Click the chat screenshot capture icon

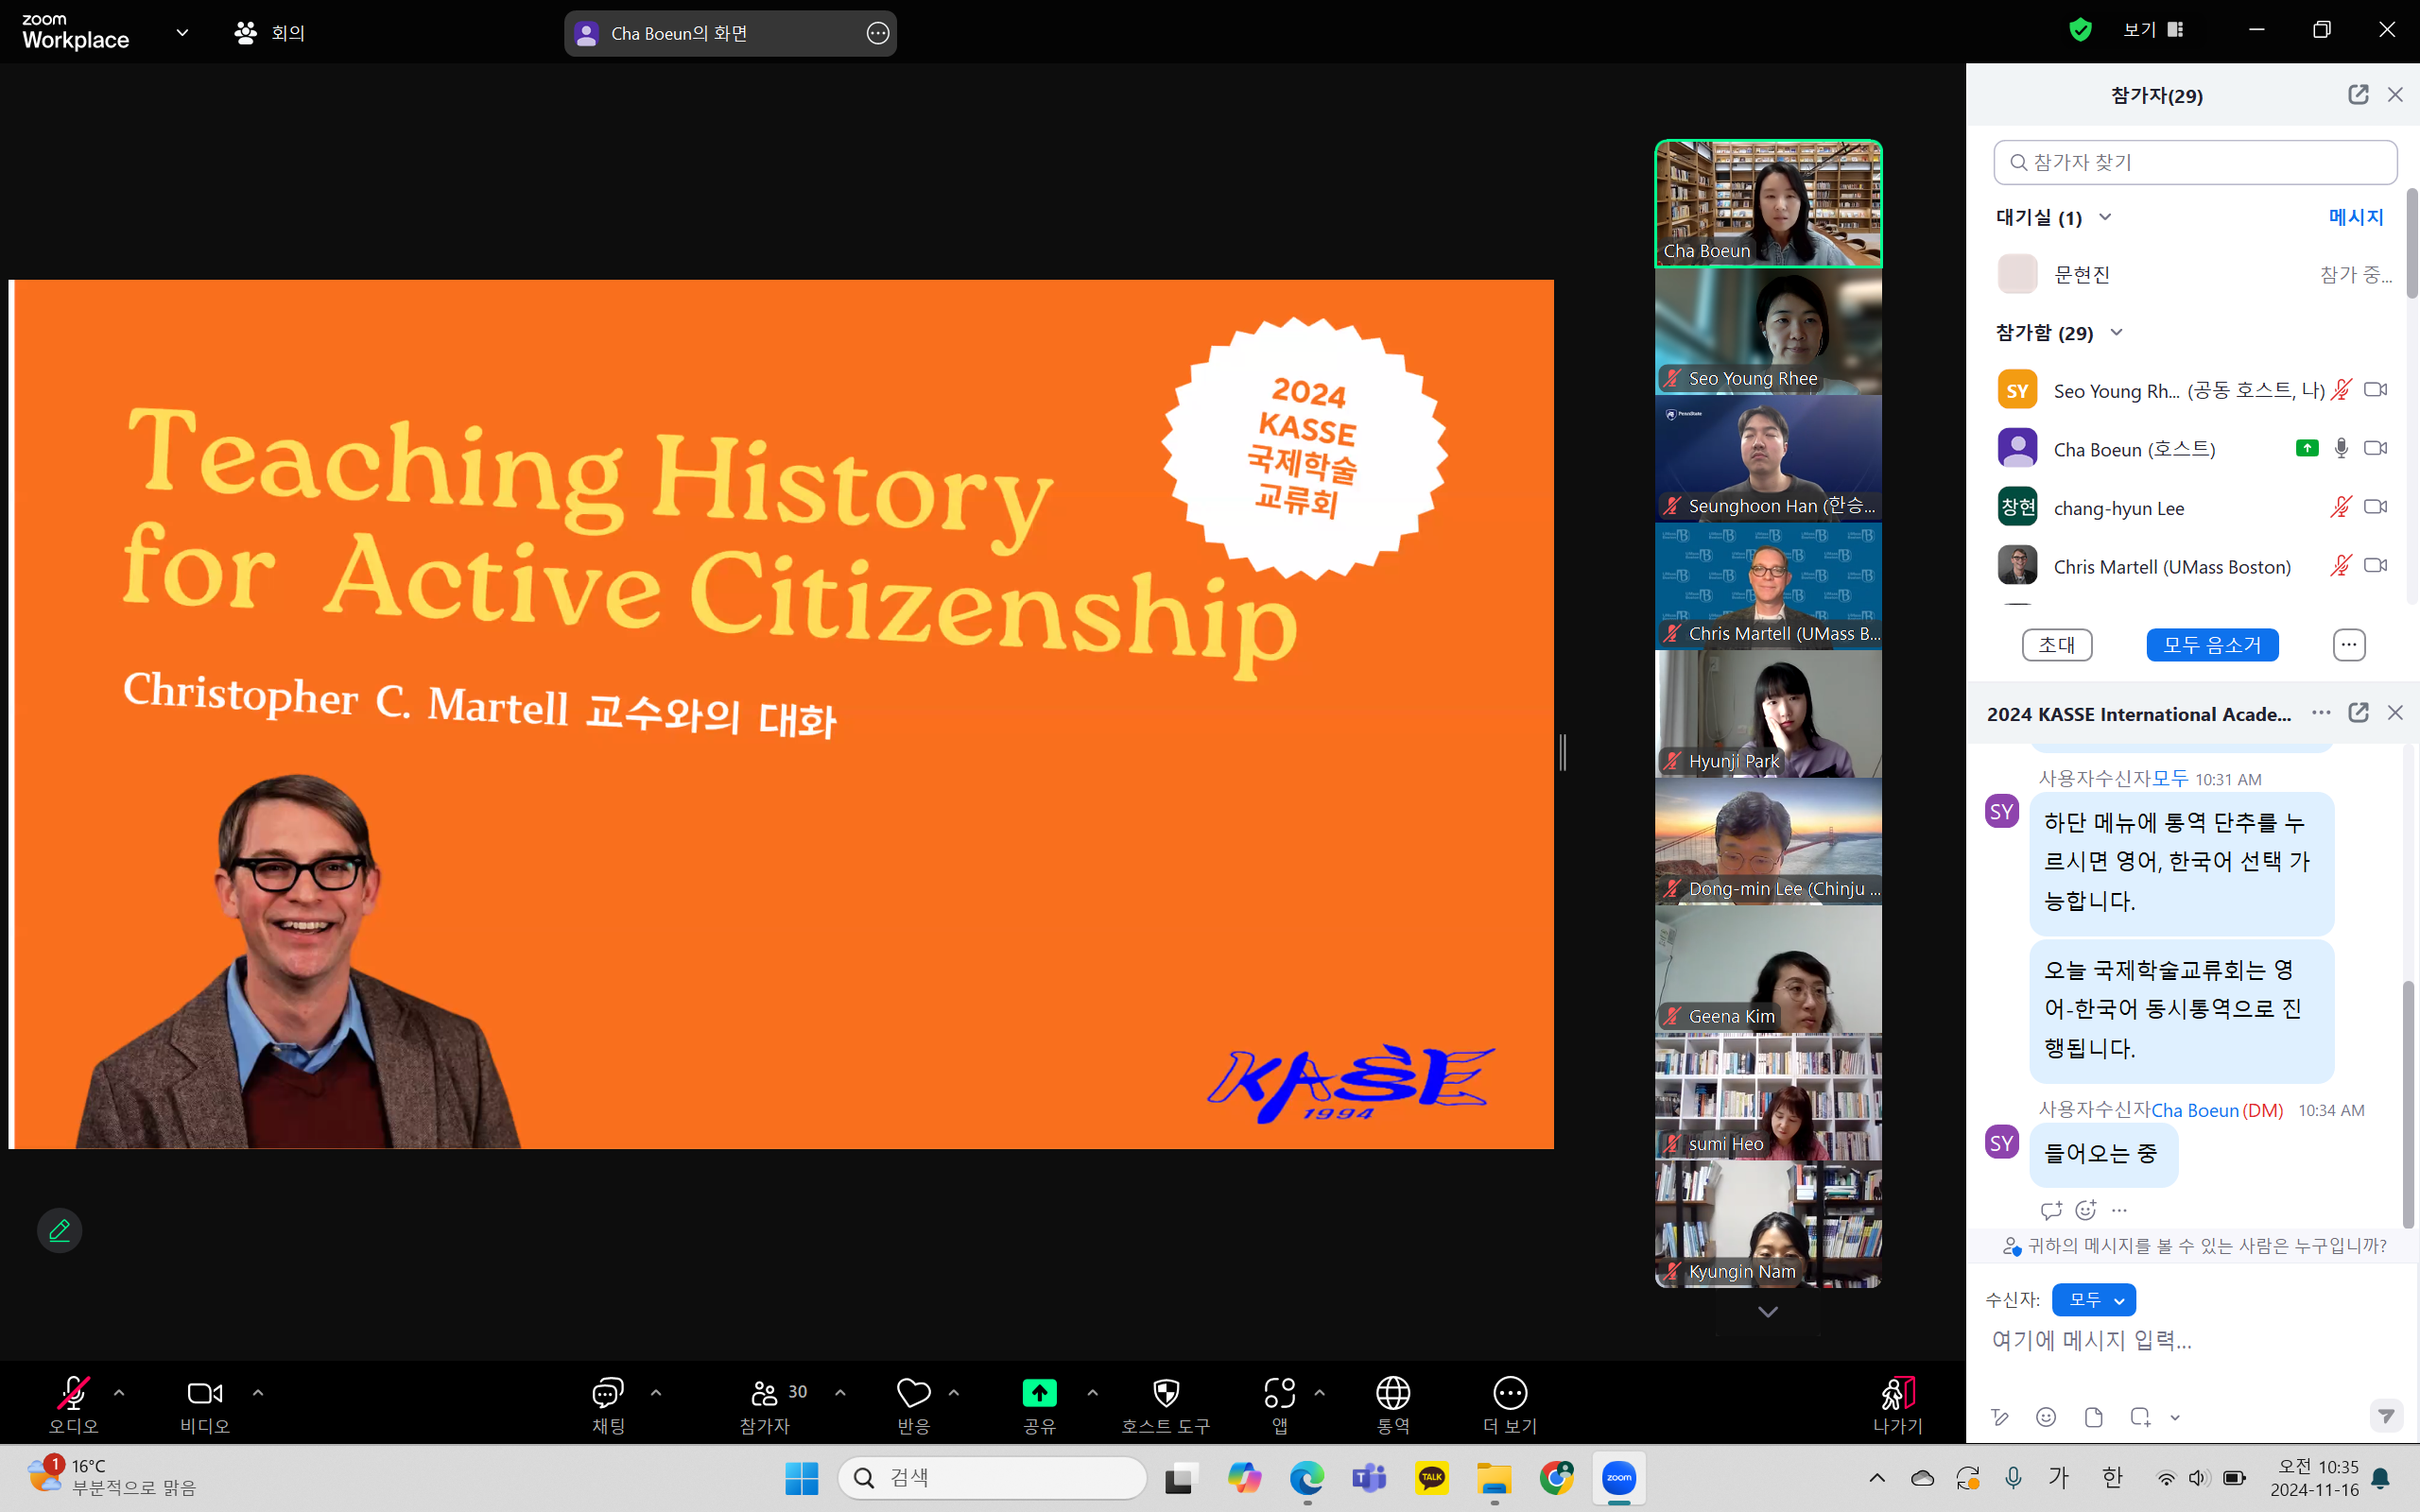coord(2140,1417)
